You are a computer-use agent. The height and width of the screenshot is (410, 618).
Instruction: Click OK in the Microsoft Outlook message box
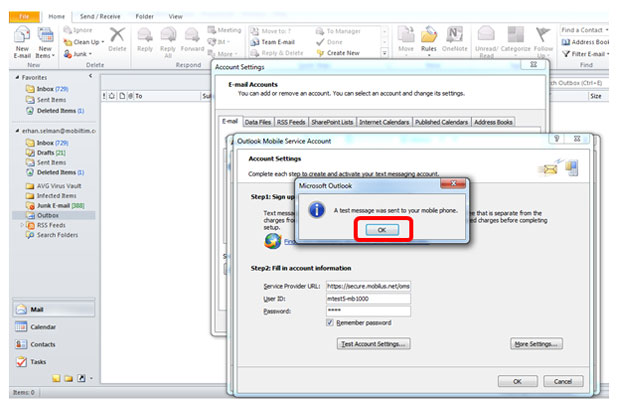[382, 229]
